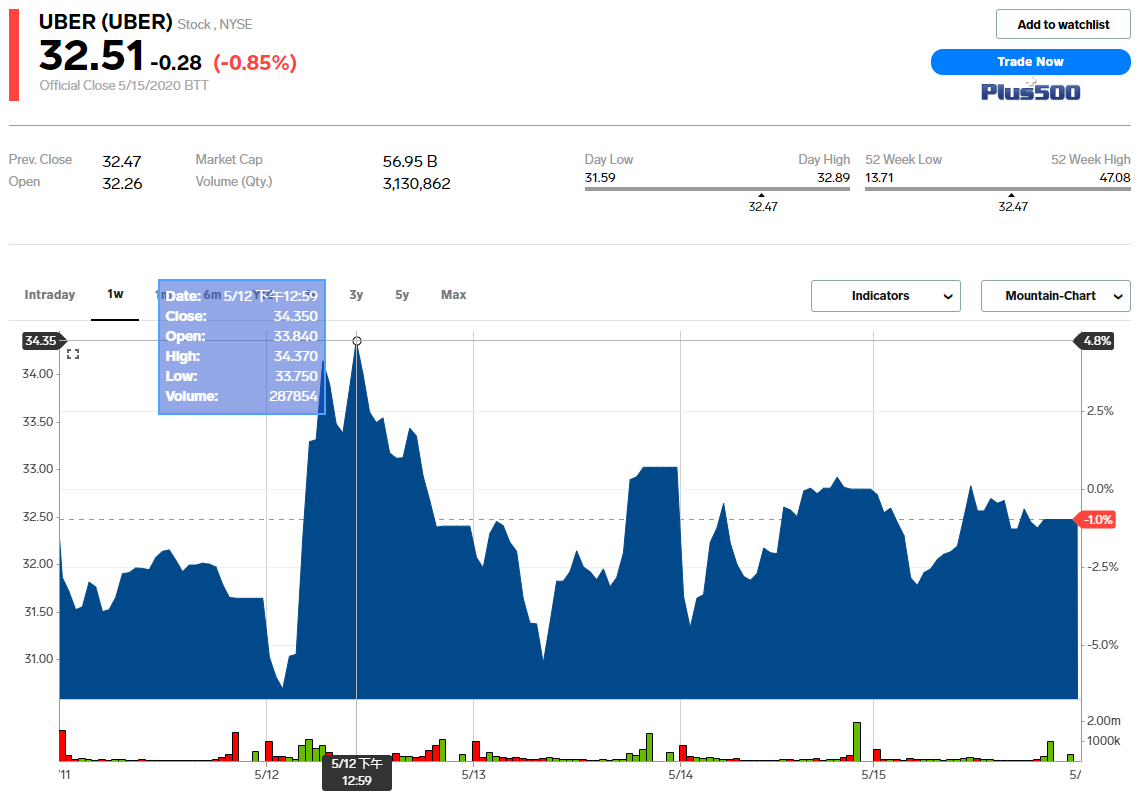The height and width of the screenshot is (800, 1148).
Task: Select the 5y time range tab
Action: [x=402, y=295]
